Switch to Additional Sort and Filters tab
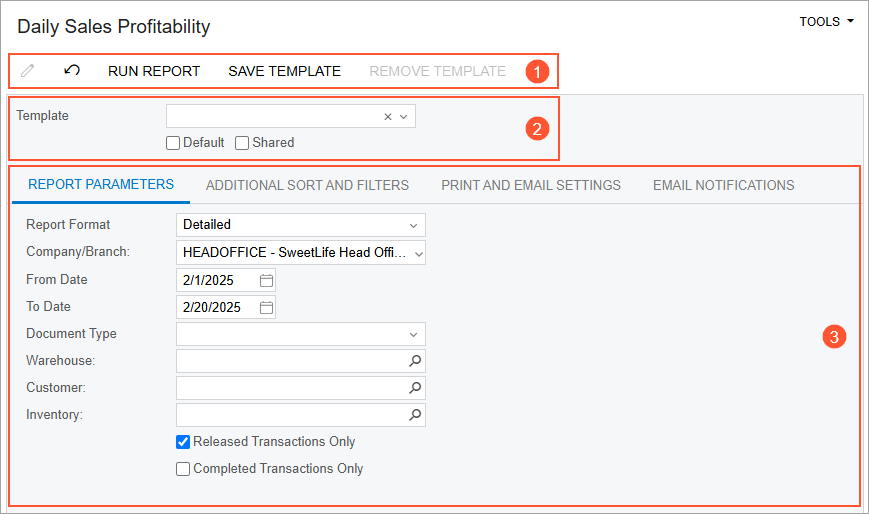Image resolution: width=869 pixels, height=514 pixels. pyautogui.click(x=307, y=185)
